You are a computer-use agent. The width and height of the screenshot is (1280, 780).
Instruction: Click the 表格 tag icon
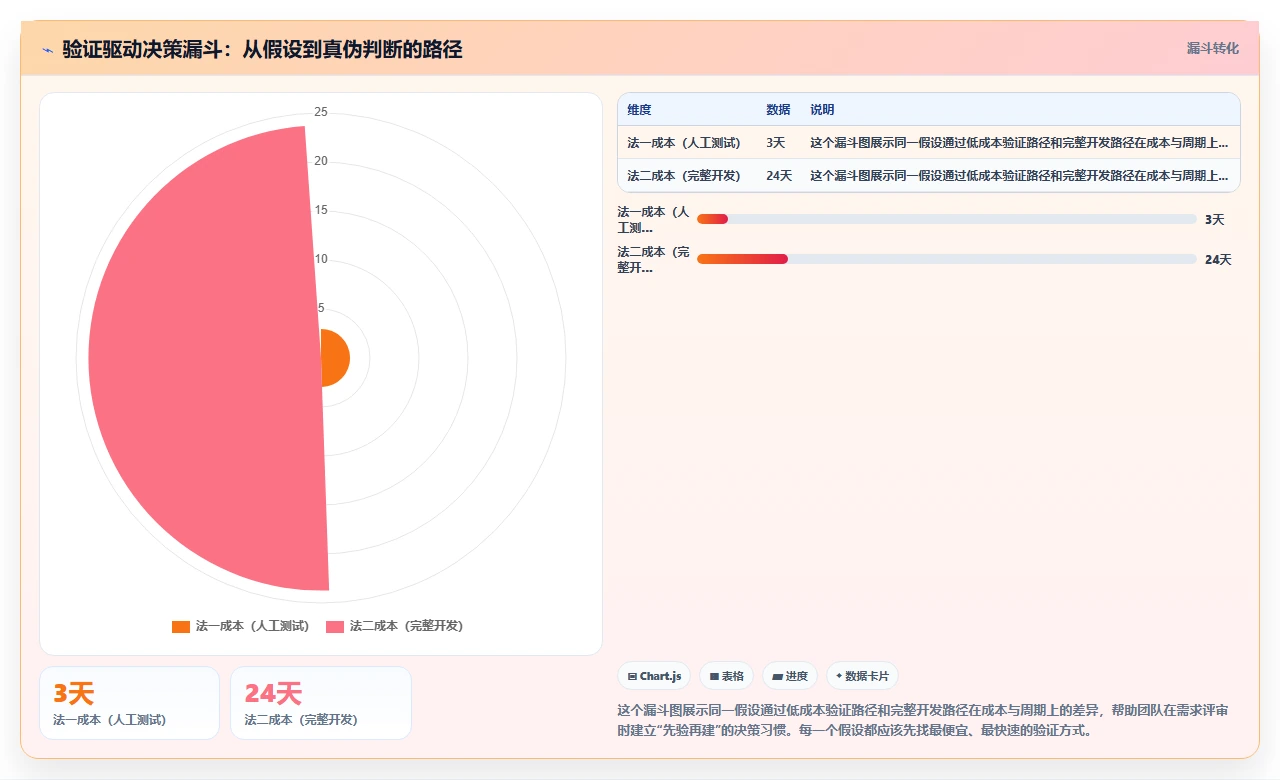click(714, 676)
